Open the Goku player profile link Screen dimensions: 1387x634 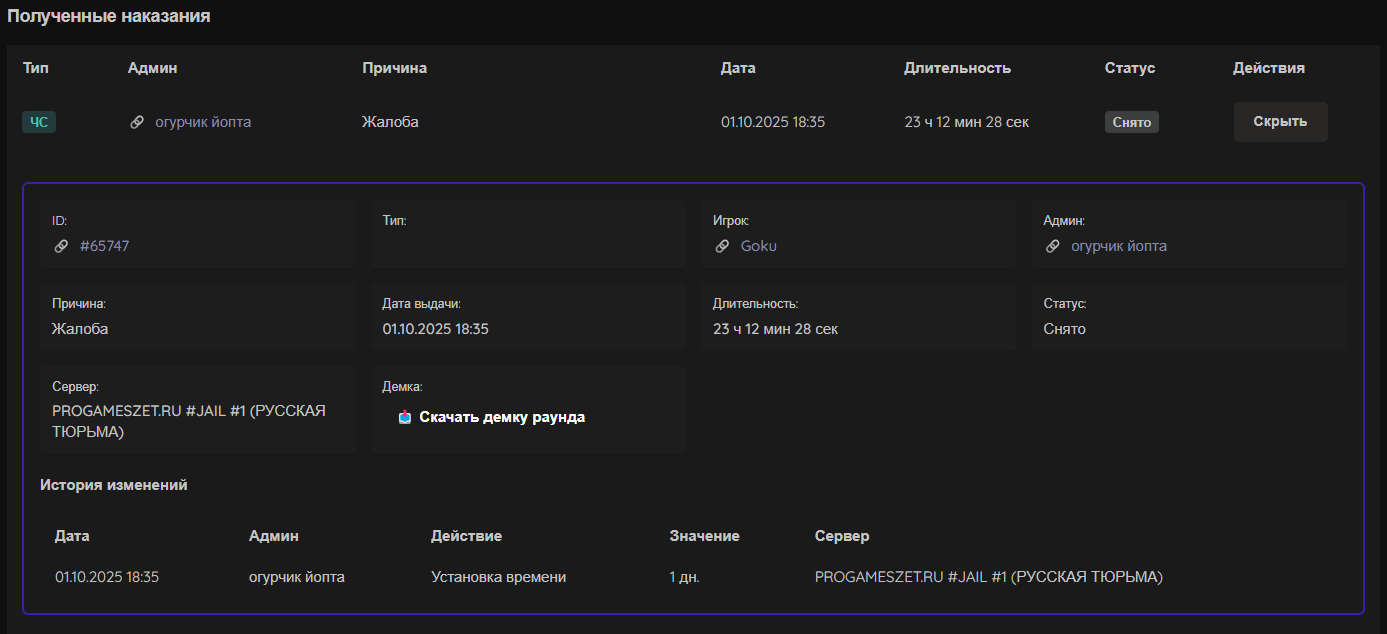tap(758, 246)
